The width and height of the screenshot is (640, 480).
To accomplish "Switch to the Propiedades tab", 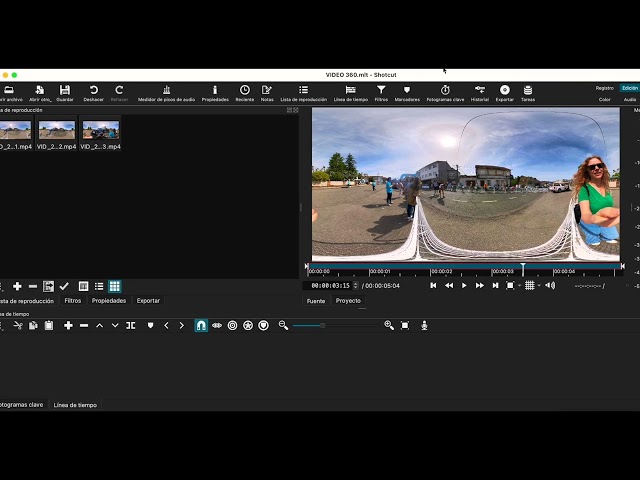I will [109, 301].
